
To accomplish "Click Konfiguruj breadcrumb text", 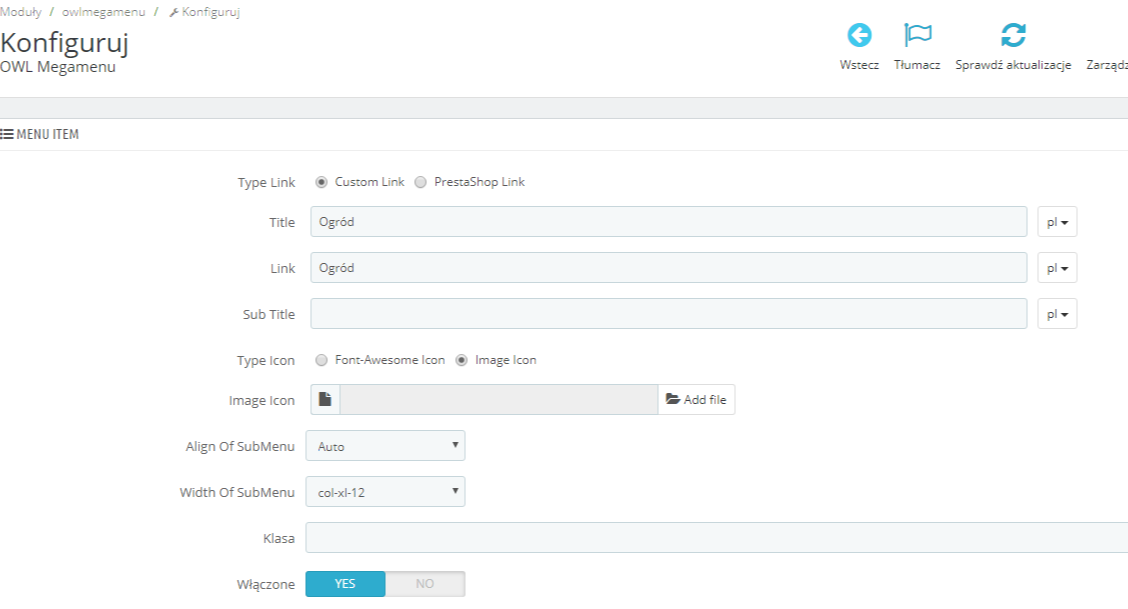I will point(211,12).
